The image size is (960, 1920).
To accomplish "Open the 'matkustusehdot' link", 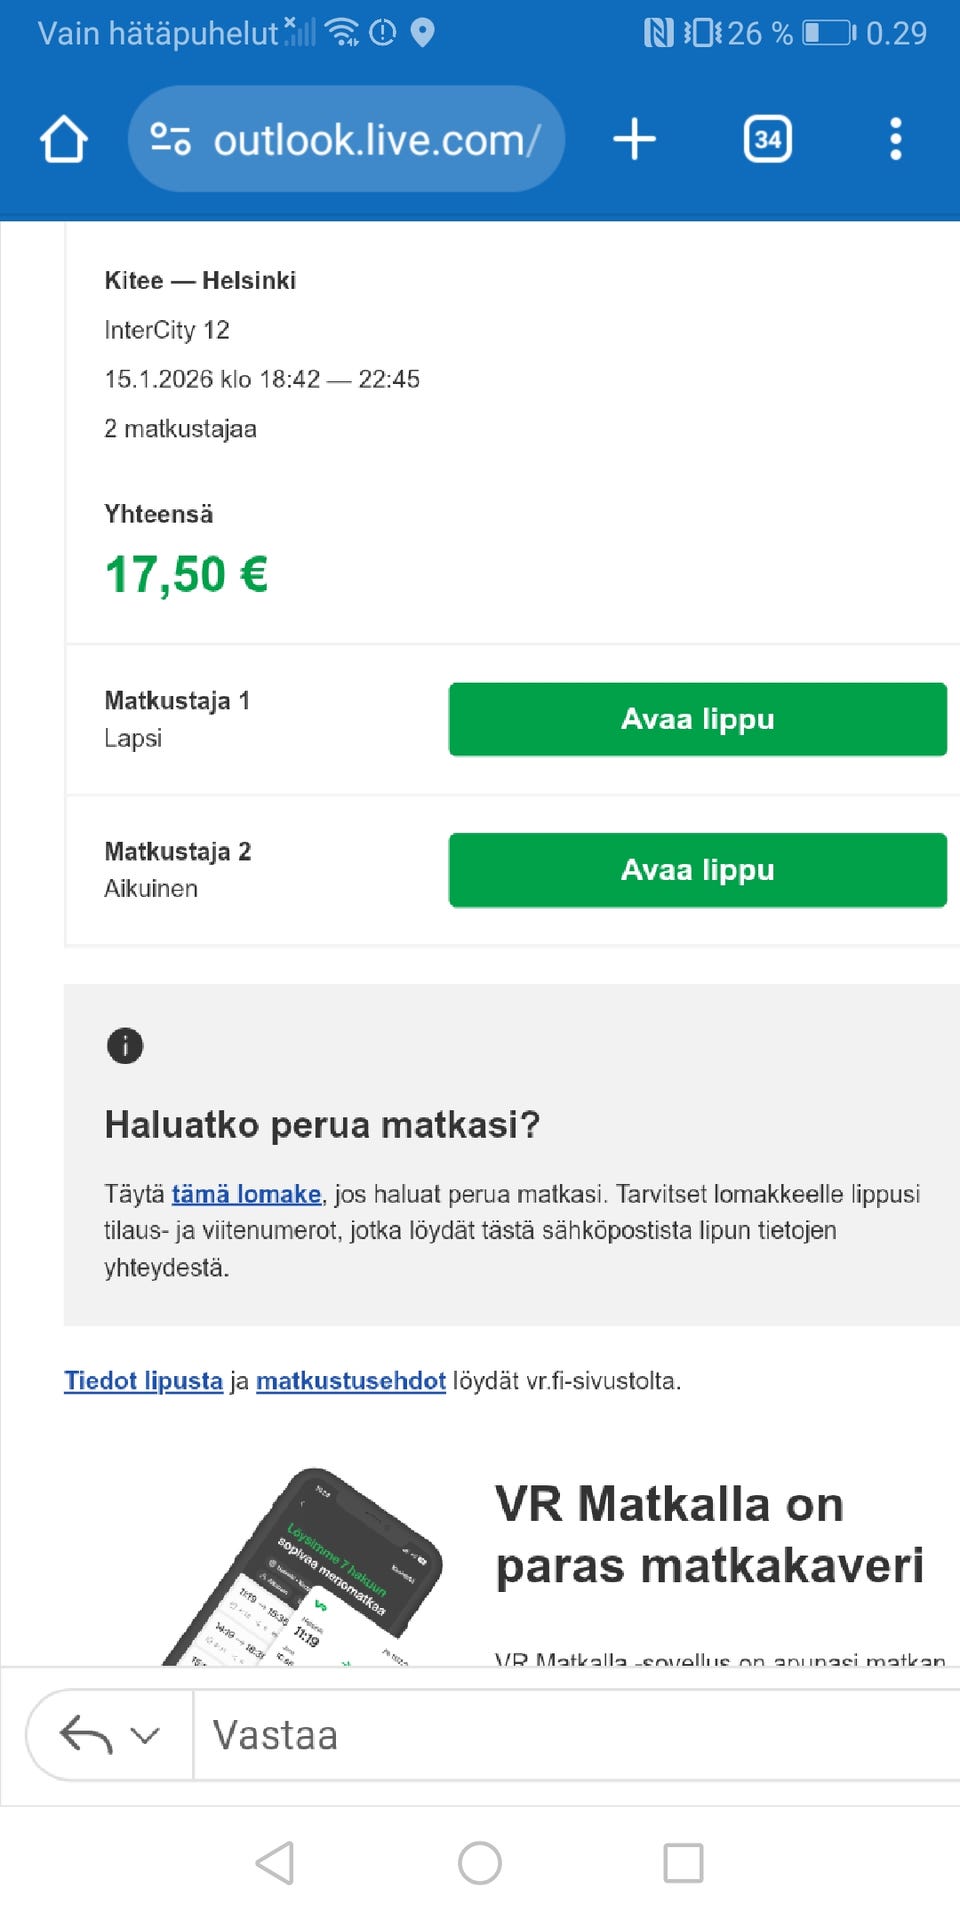I will point(350,1381).
